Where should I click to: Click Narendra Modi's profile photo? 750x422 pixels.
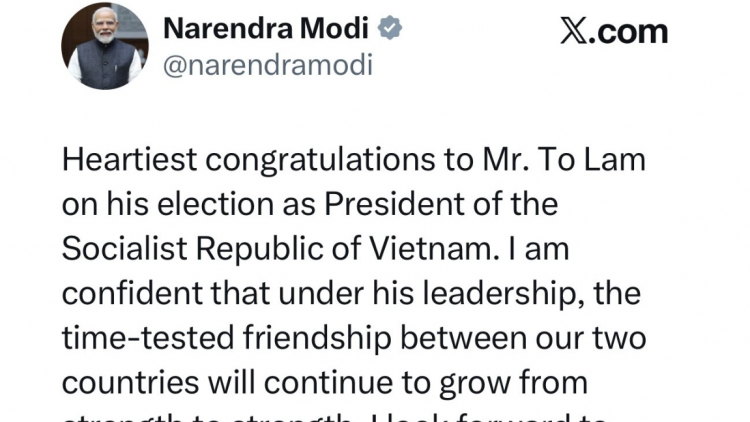click(104, 46)
